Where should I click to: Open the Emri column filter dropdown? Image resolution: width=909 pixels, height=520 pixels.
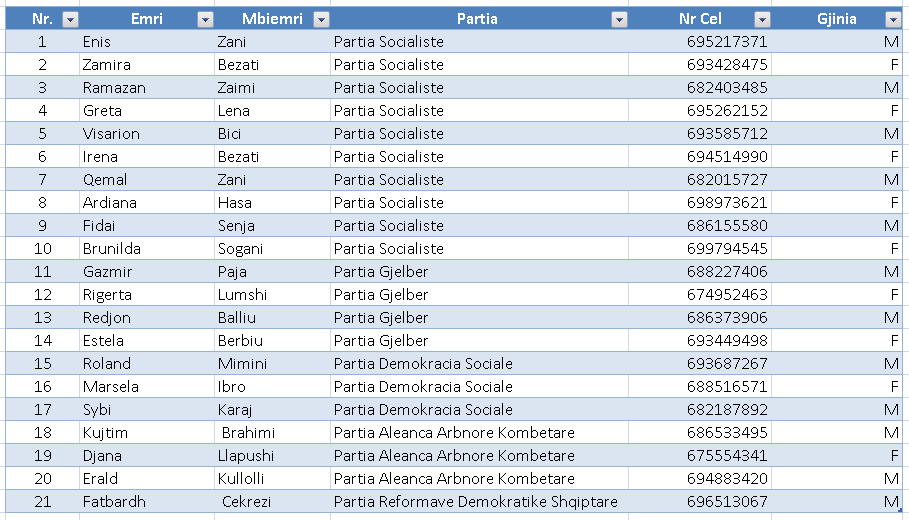tap(205, 19)
